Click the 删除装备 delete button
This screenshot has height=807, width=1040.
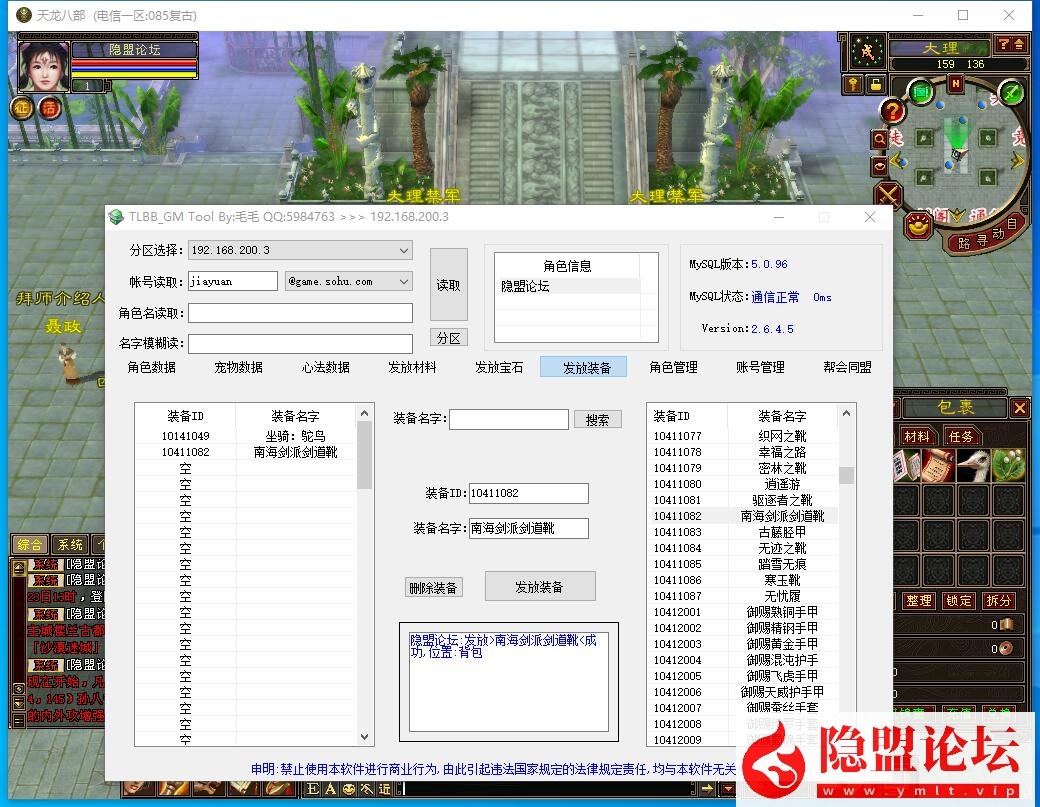[x=434, y=588]
